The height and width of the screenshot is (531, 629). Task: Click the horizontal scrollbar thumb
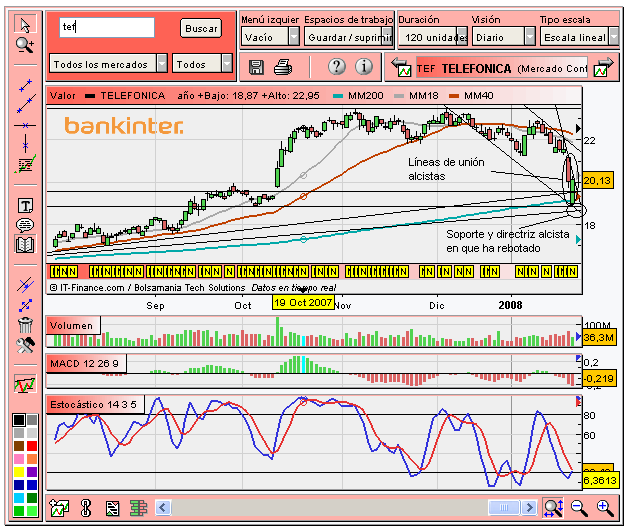(x=504, y=508)
